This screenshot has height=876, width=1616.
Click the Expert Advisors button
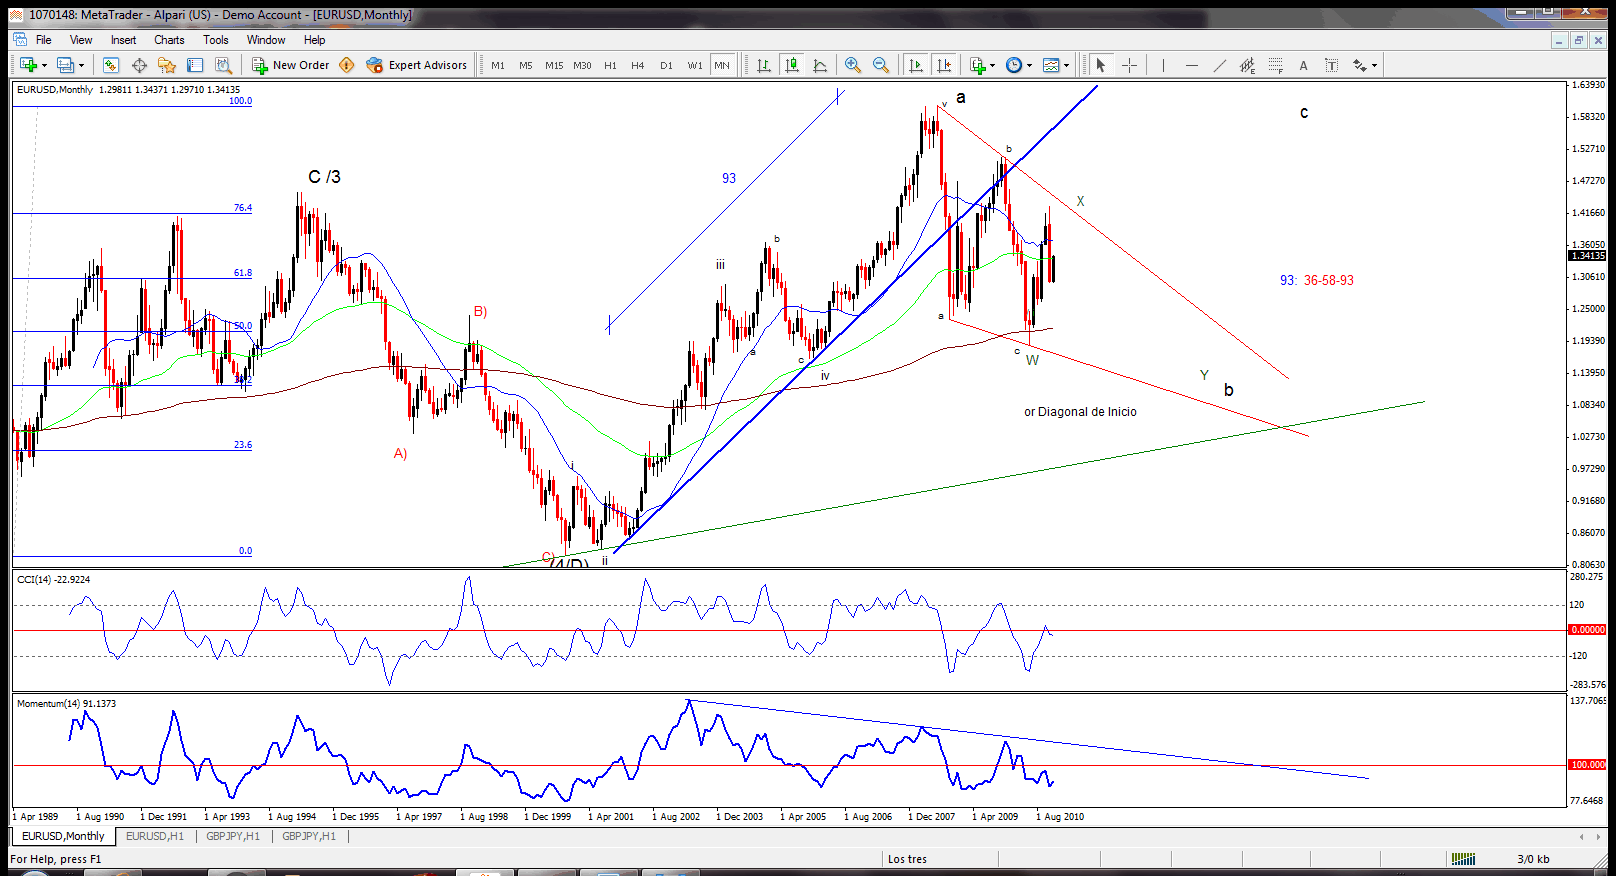coord(417,65)
